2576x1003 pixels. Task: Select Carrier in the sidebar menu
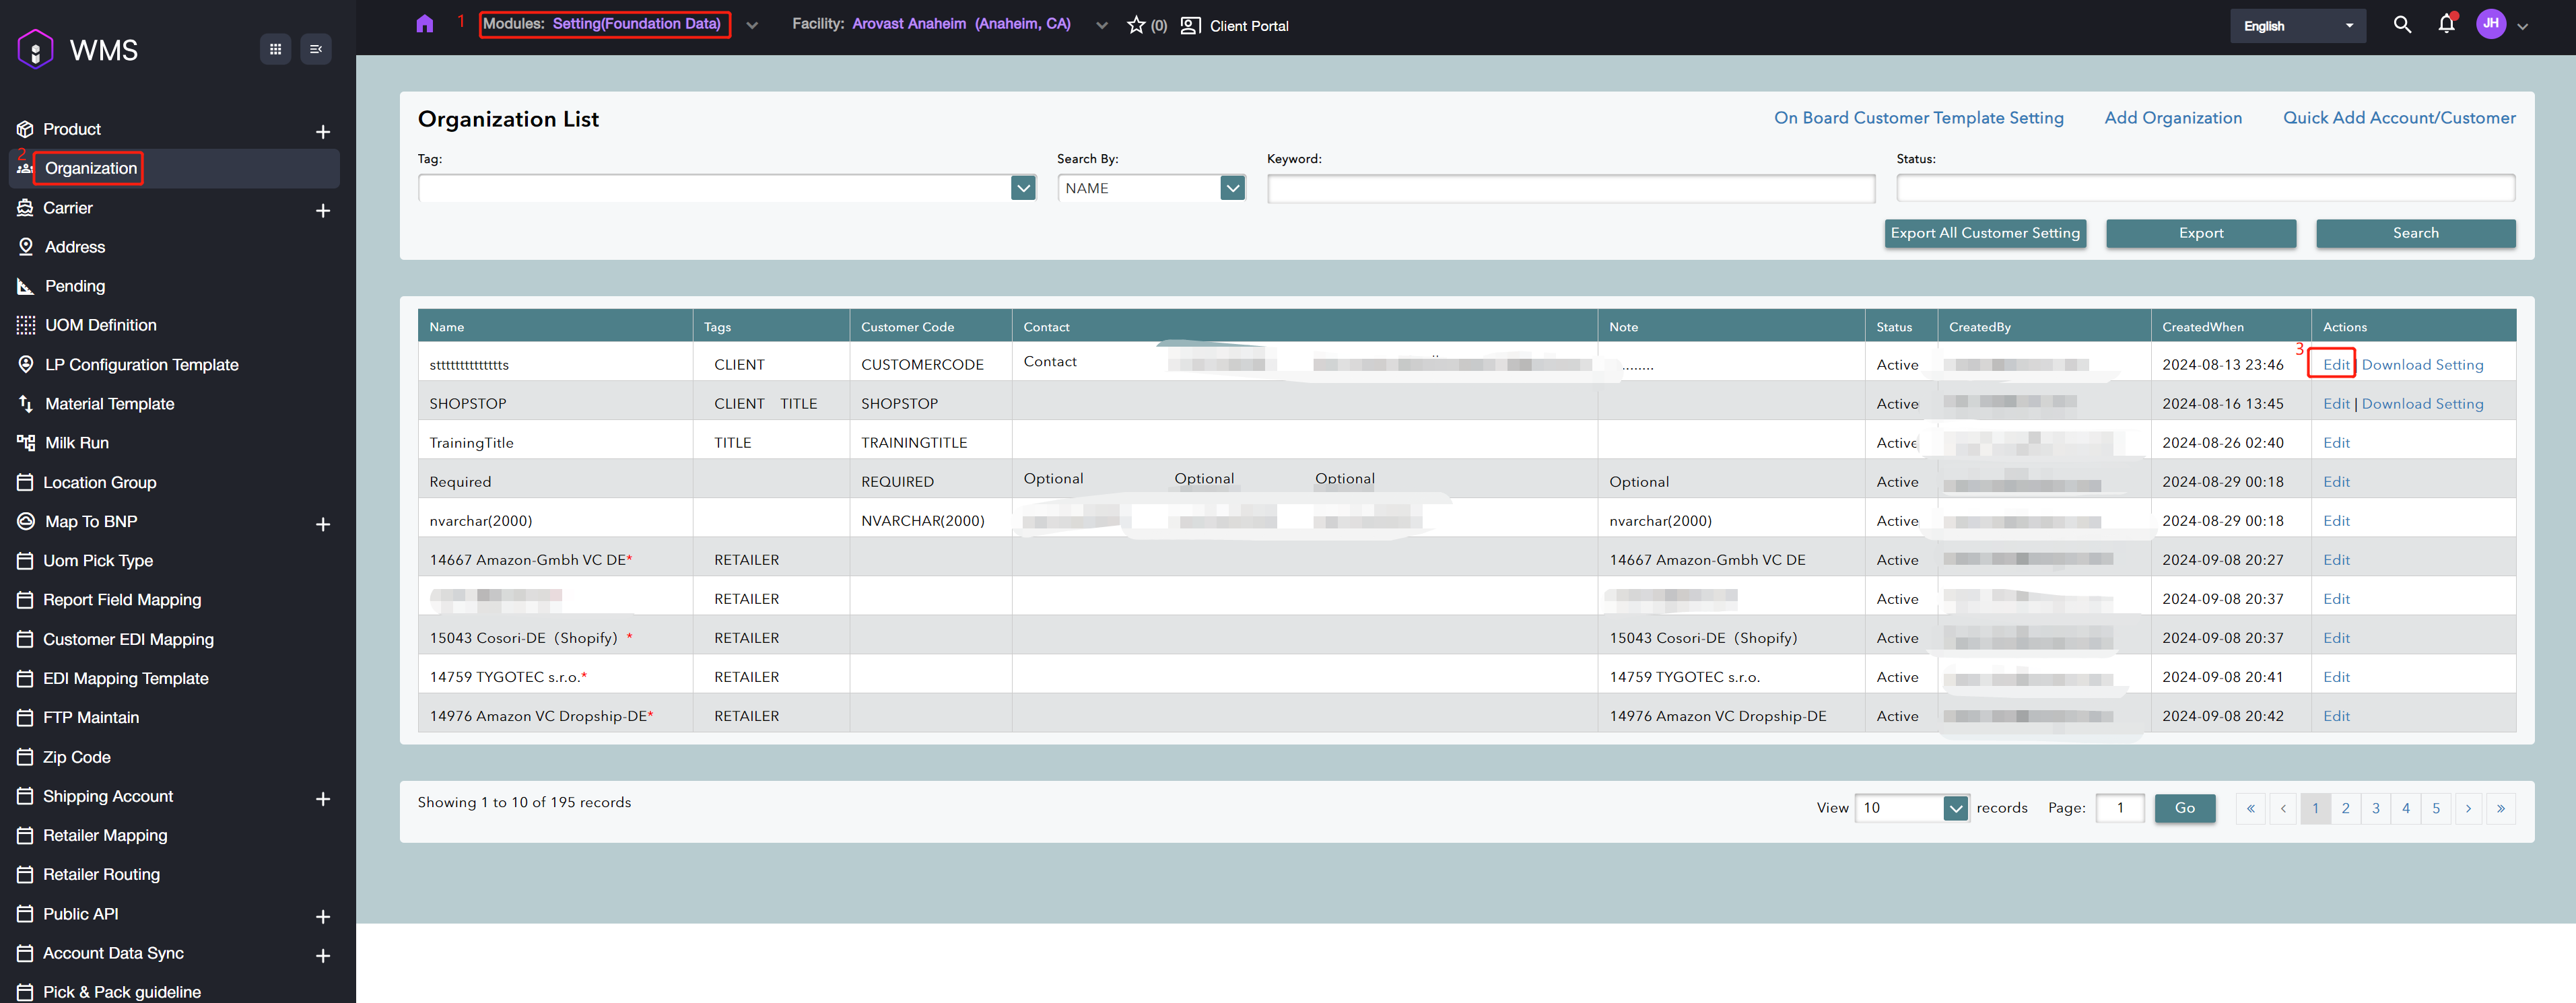(x=68, y=208)
